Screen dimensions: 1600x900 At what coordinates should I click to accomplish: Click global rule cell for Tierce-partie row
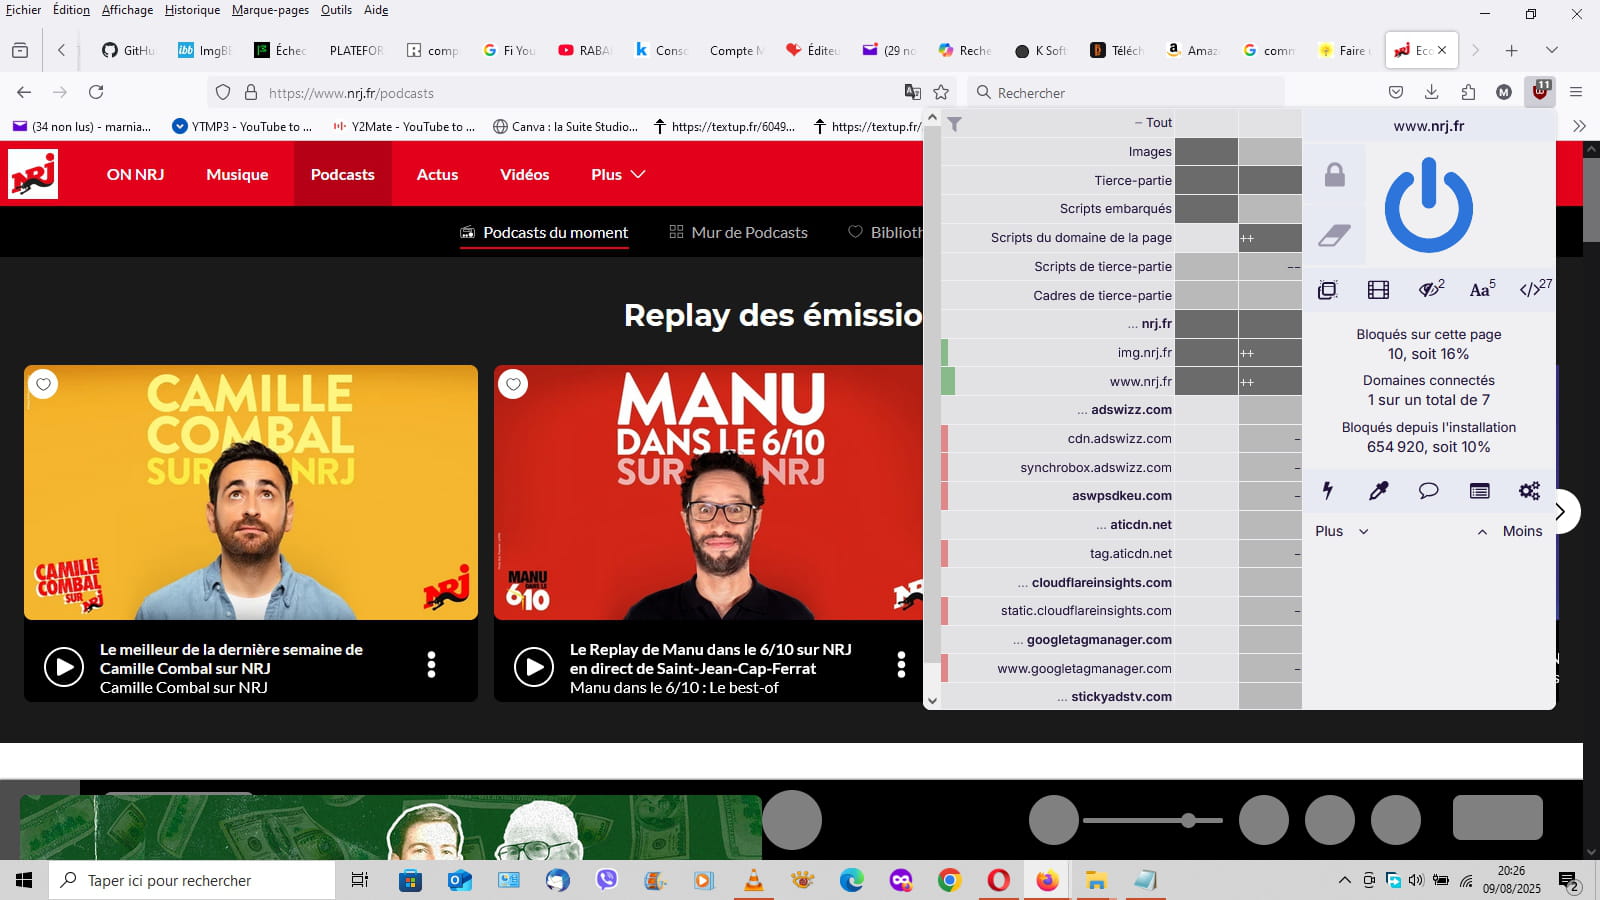coord(1206,180)
